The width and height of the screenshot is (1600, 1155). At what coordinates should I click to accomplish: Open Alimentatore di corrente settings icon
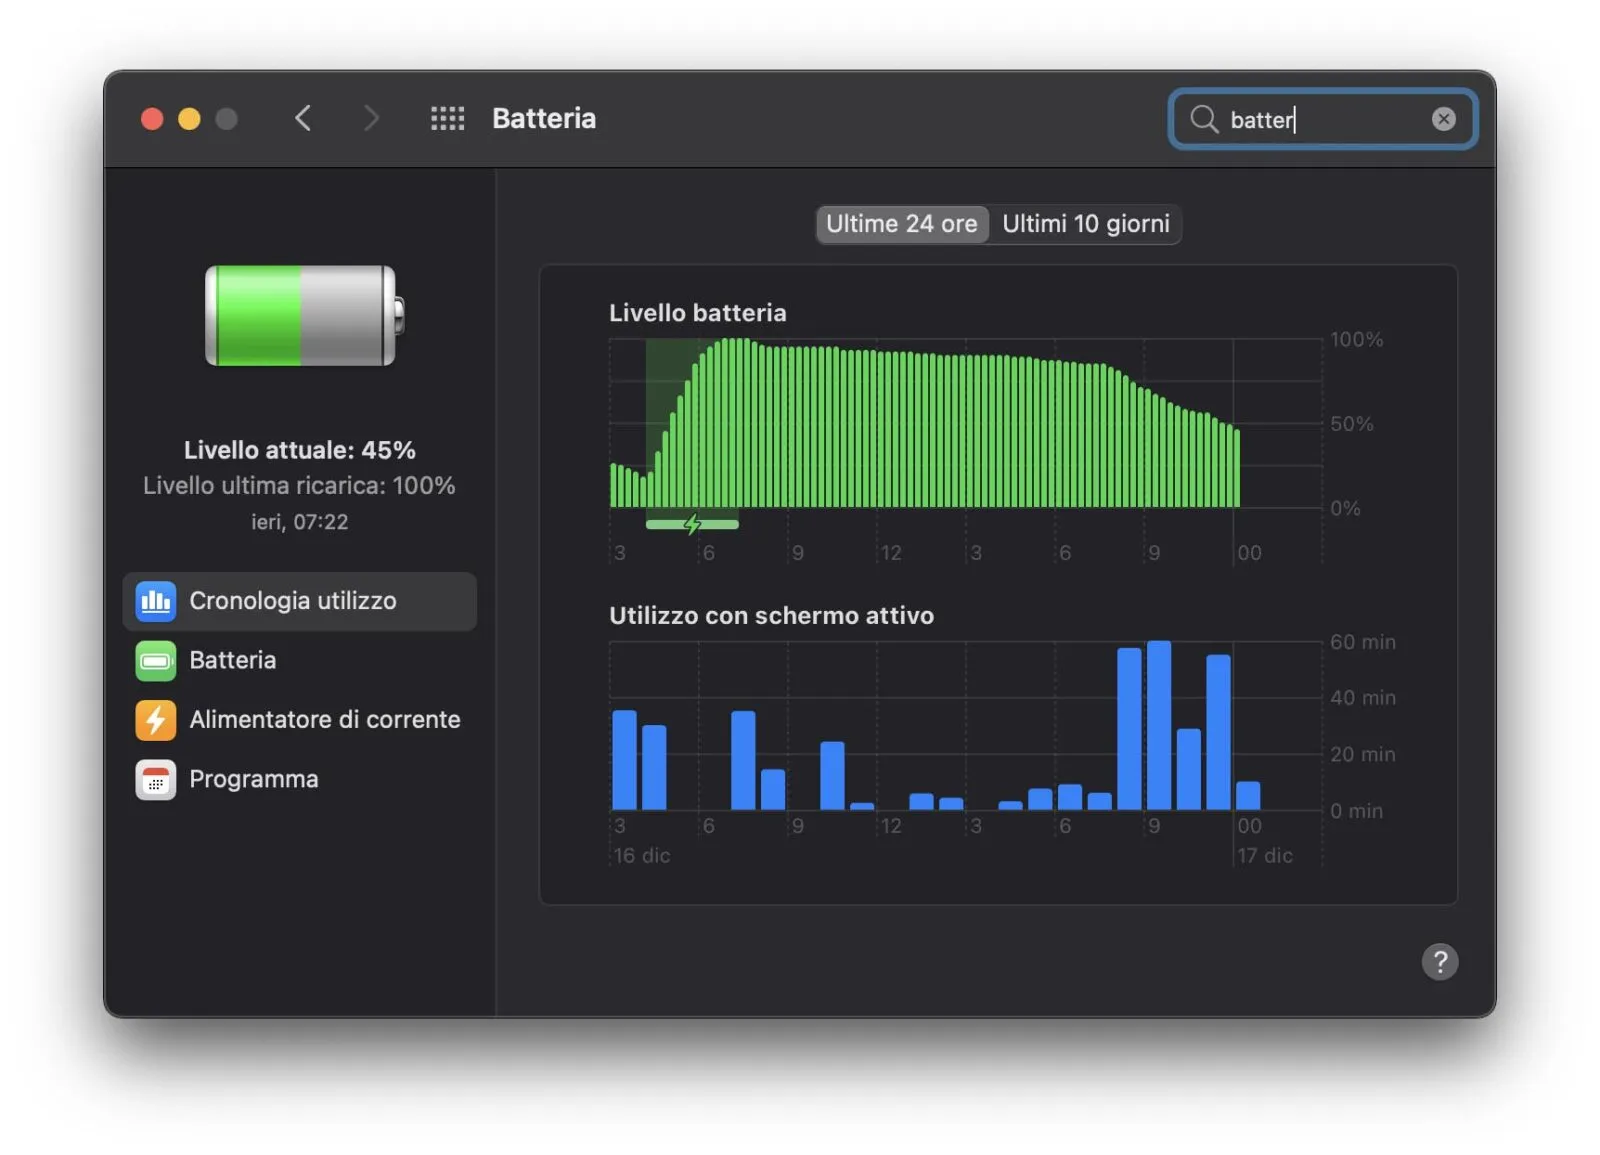(156, 719)
